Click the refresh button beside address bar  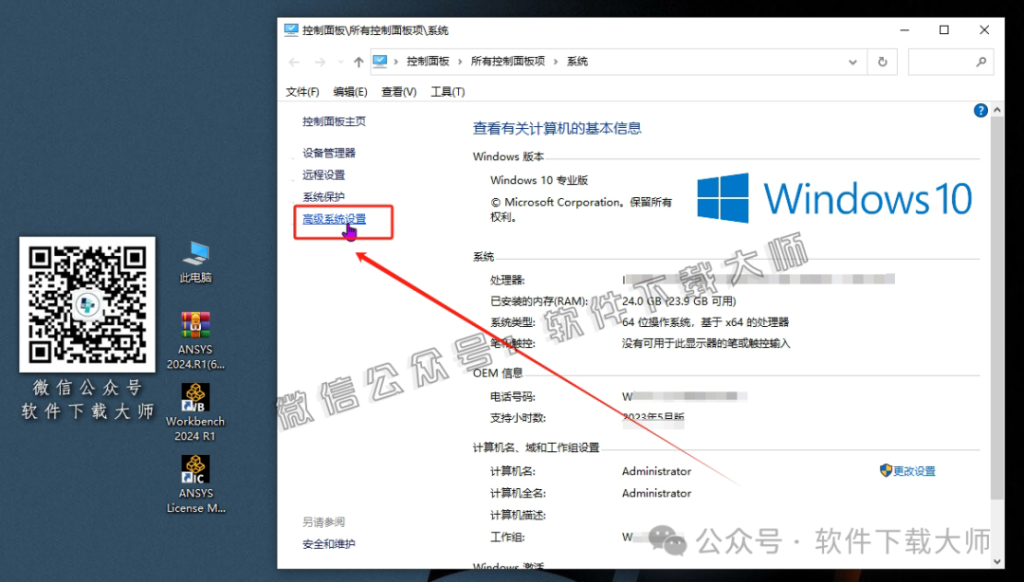882,62
